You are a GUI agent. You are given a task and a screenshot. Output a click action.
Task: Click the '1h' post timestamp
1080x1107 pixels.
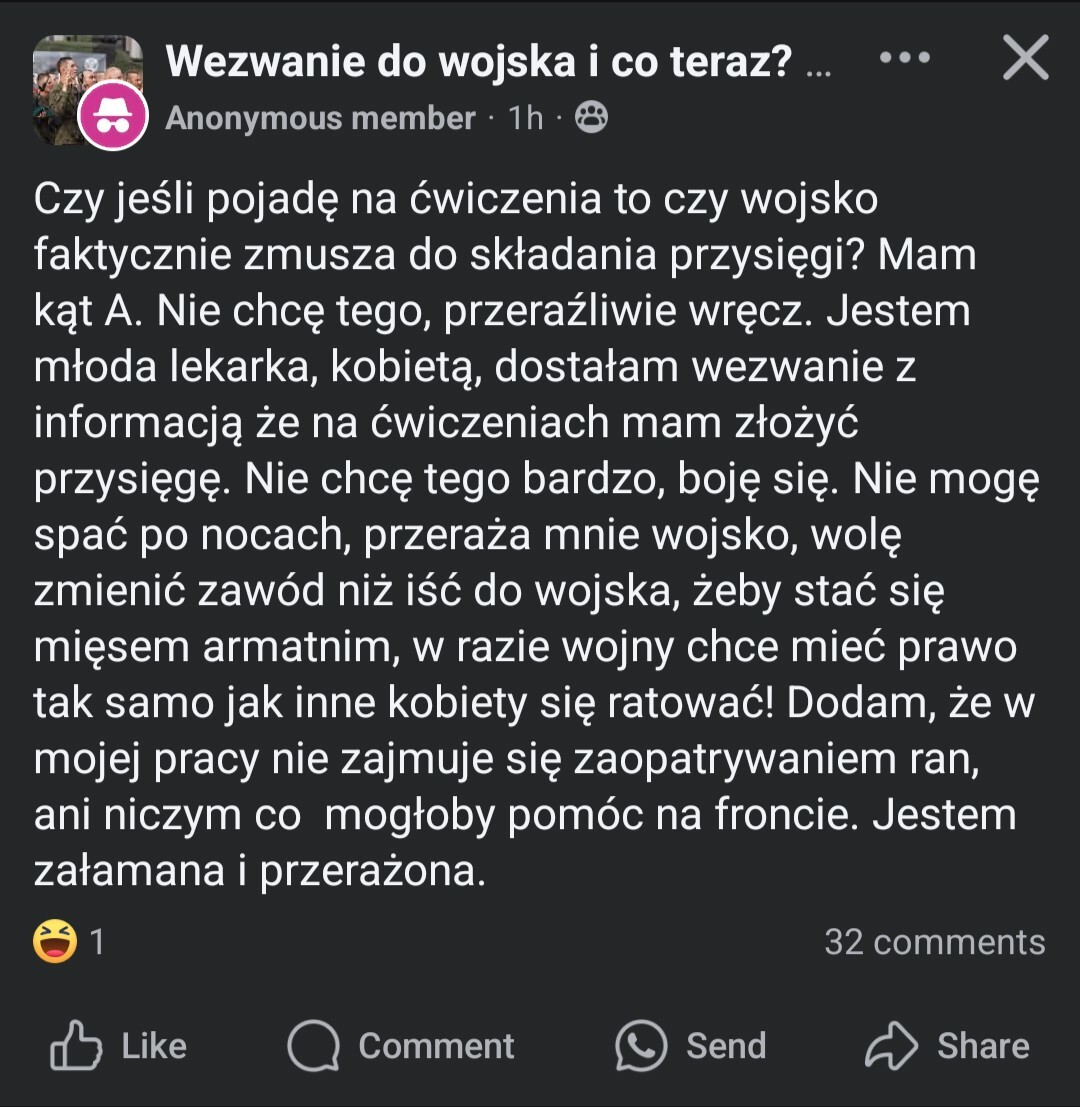point(526,118)
